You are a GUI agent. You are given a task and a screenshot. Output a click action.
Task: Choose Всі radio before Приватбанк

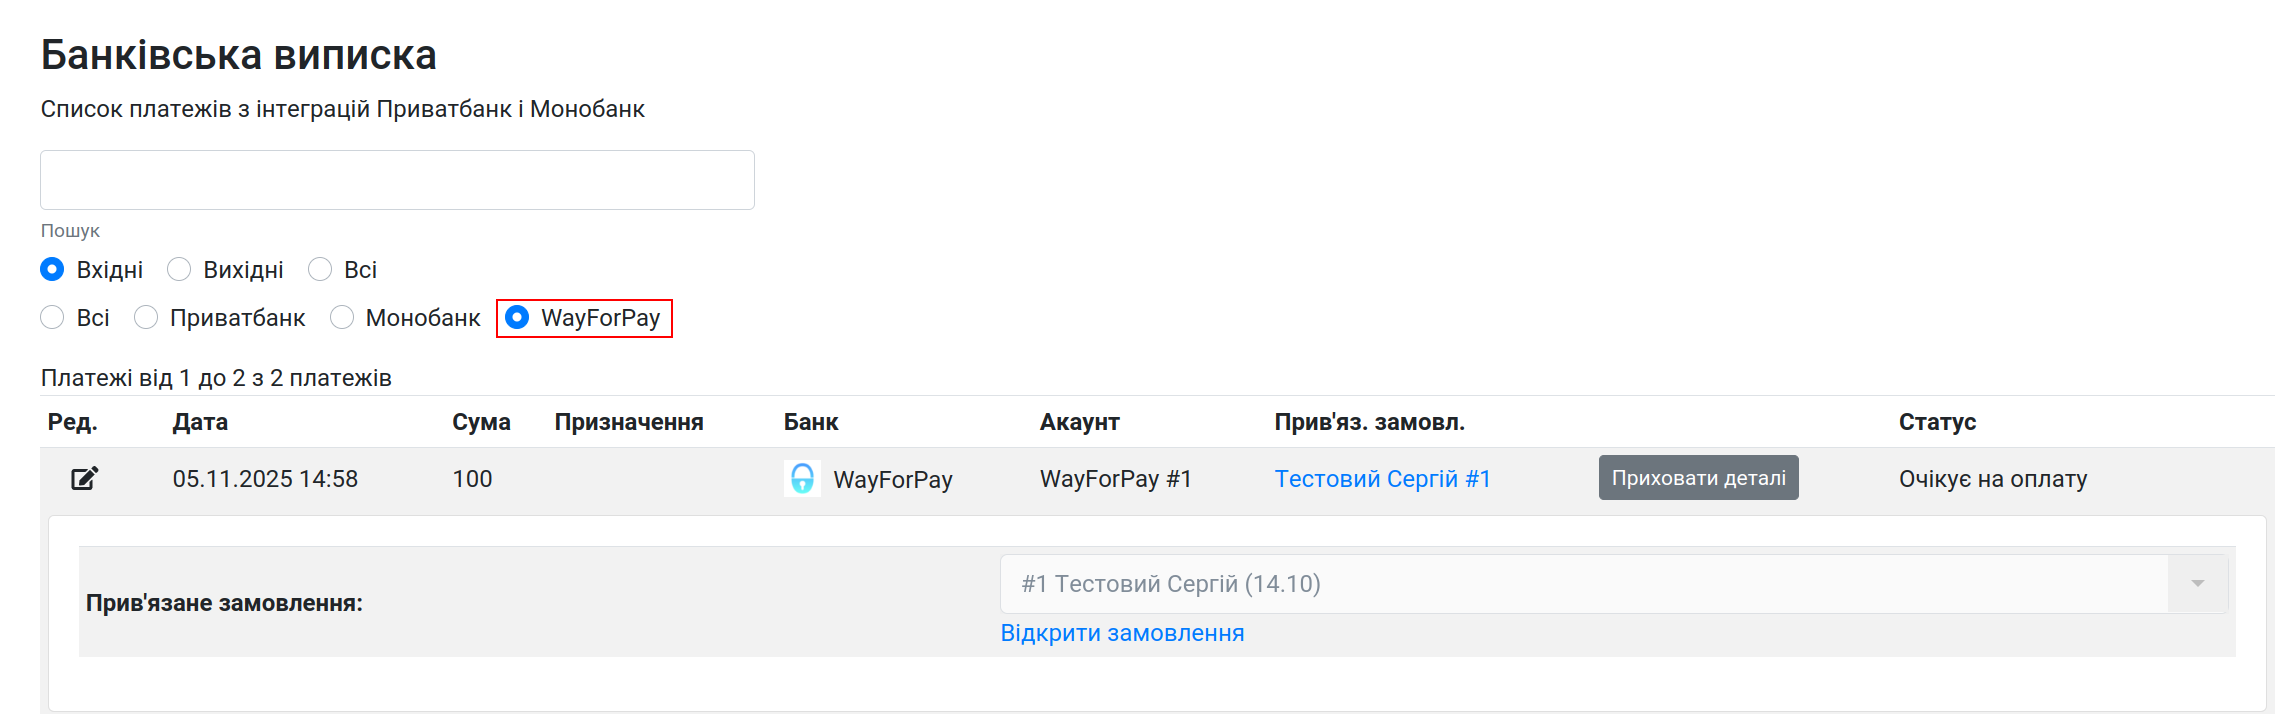click(53, 318)
